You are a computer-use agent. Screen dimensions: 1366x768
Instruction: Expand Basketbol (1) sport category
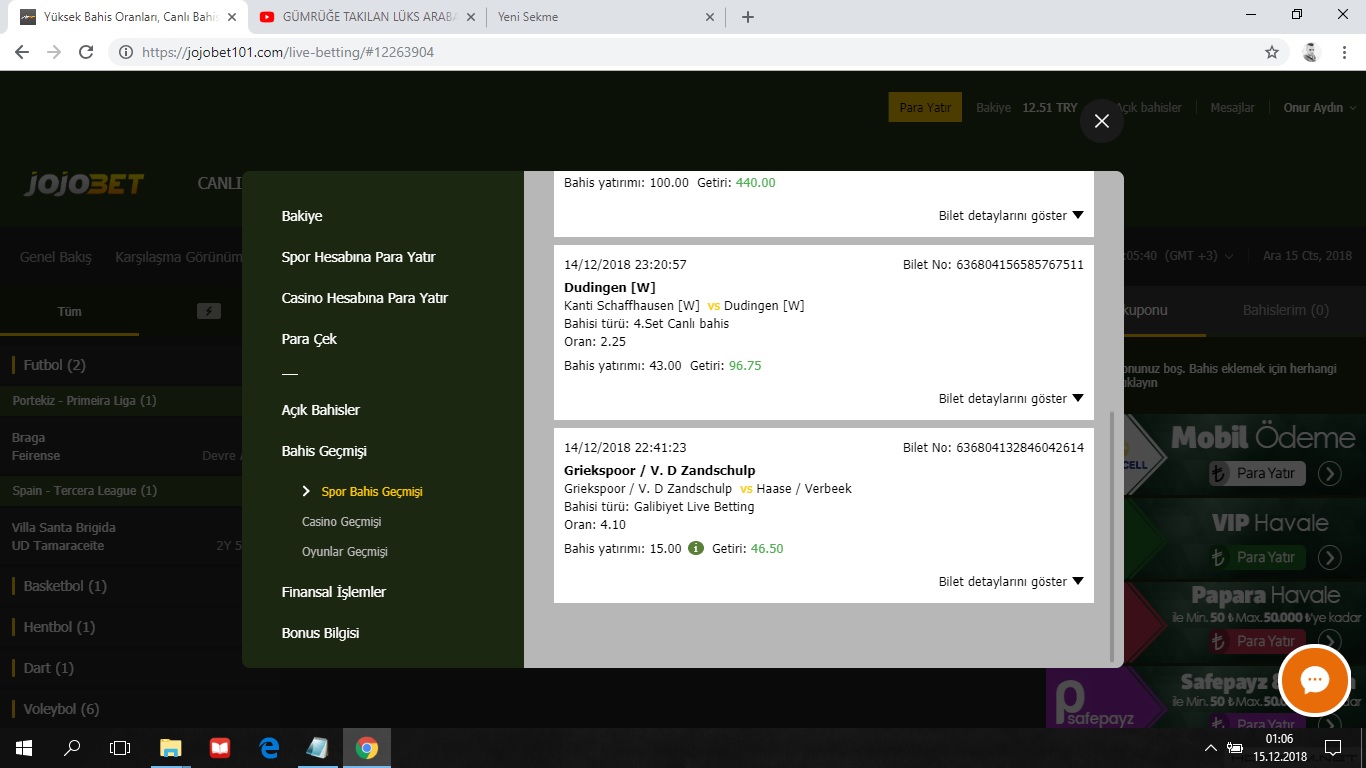(x=65, y=586)
